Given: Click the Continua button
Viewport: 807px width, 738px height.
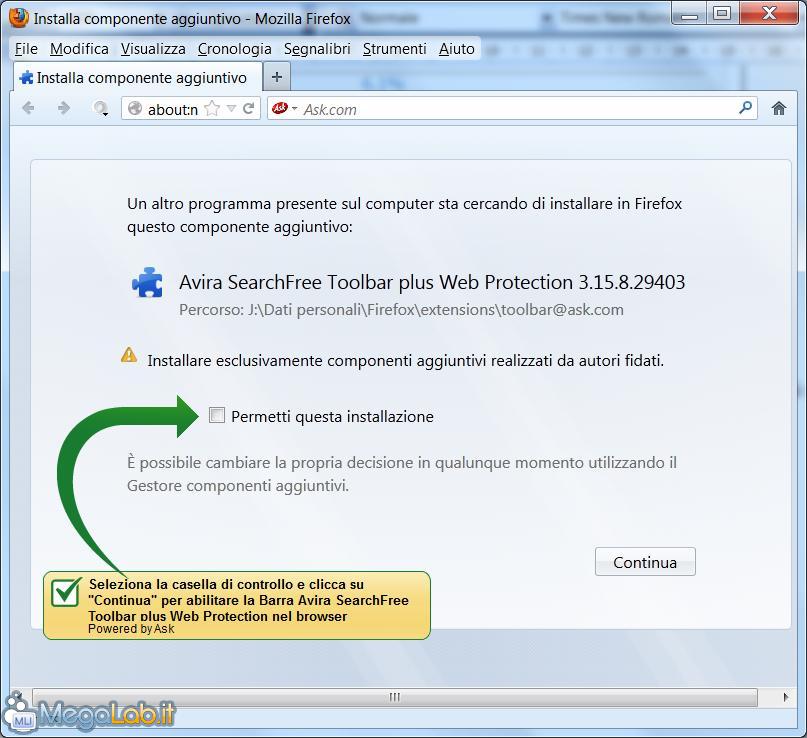Looking at the screenshot, I should (645, 562).
